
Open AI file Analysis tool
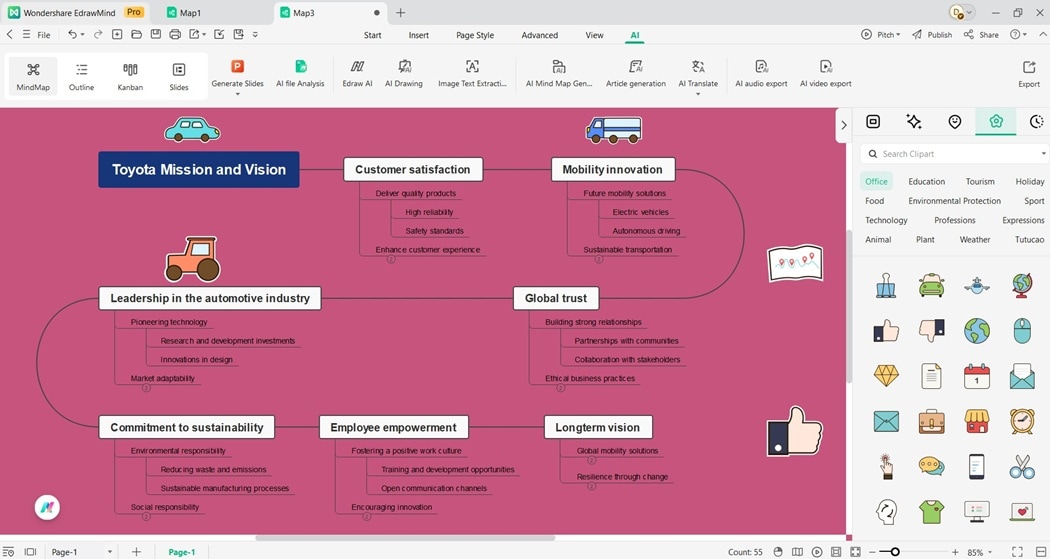coord(300,74)
